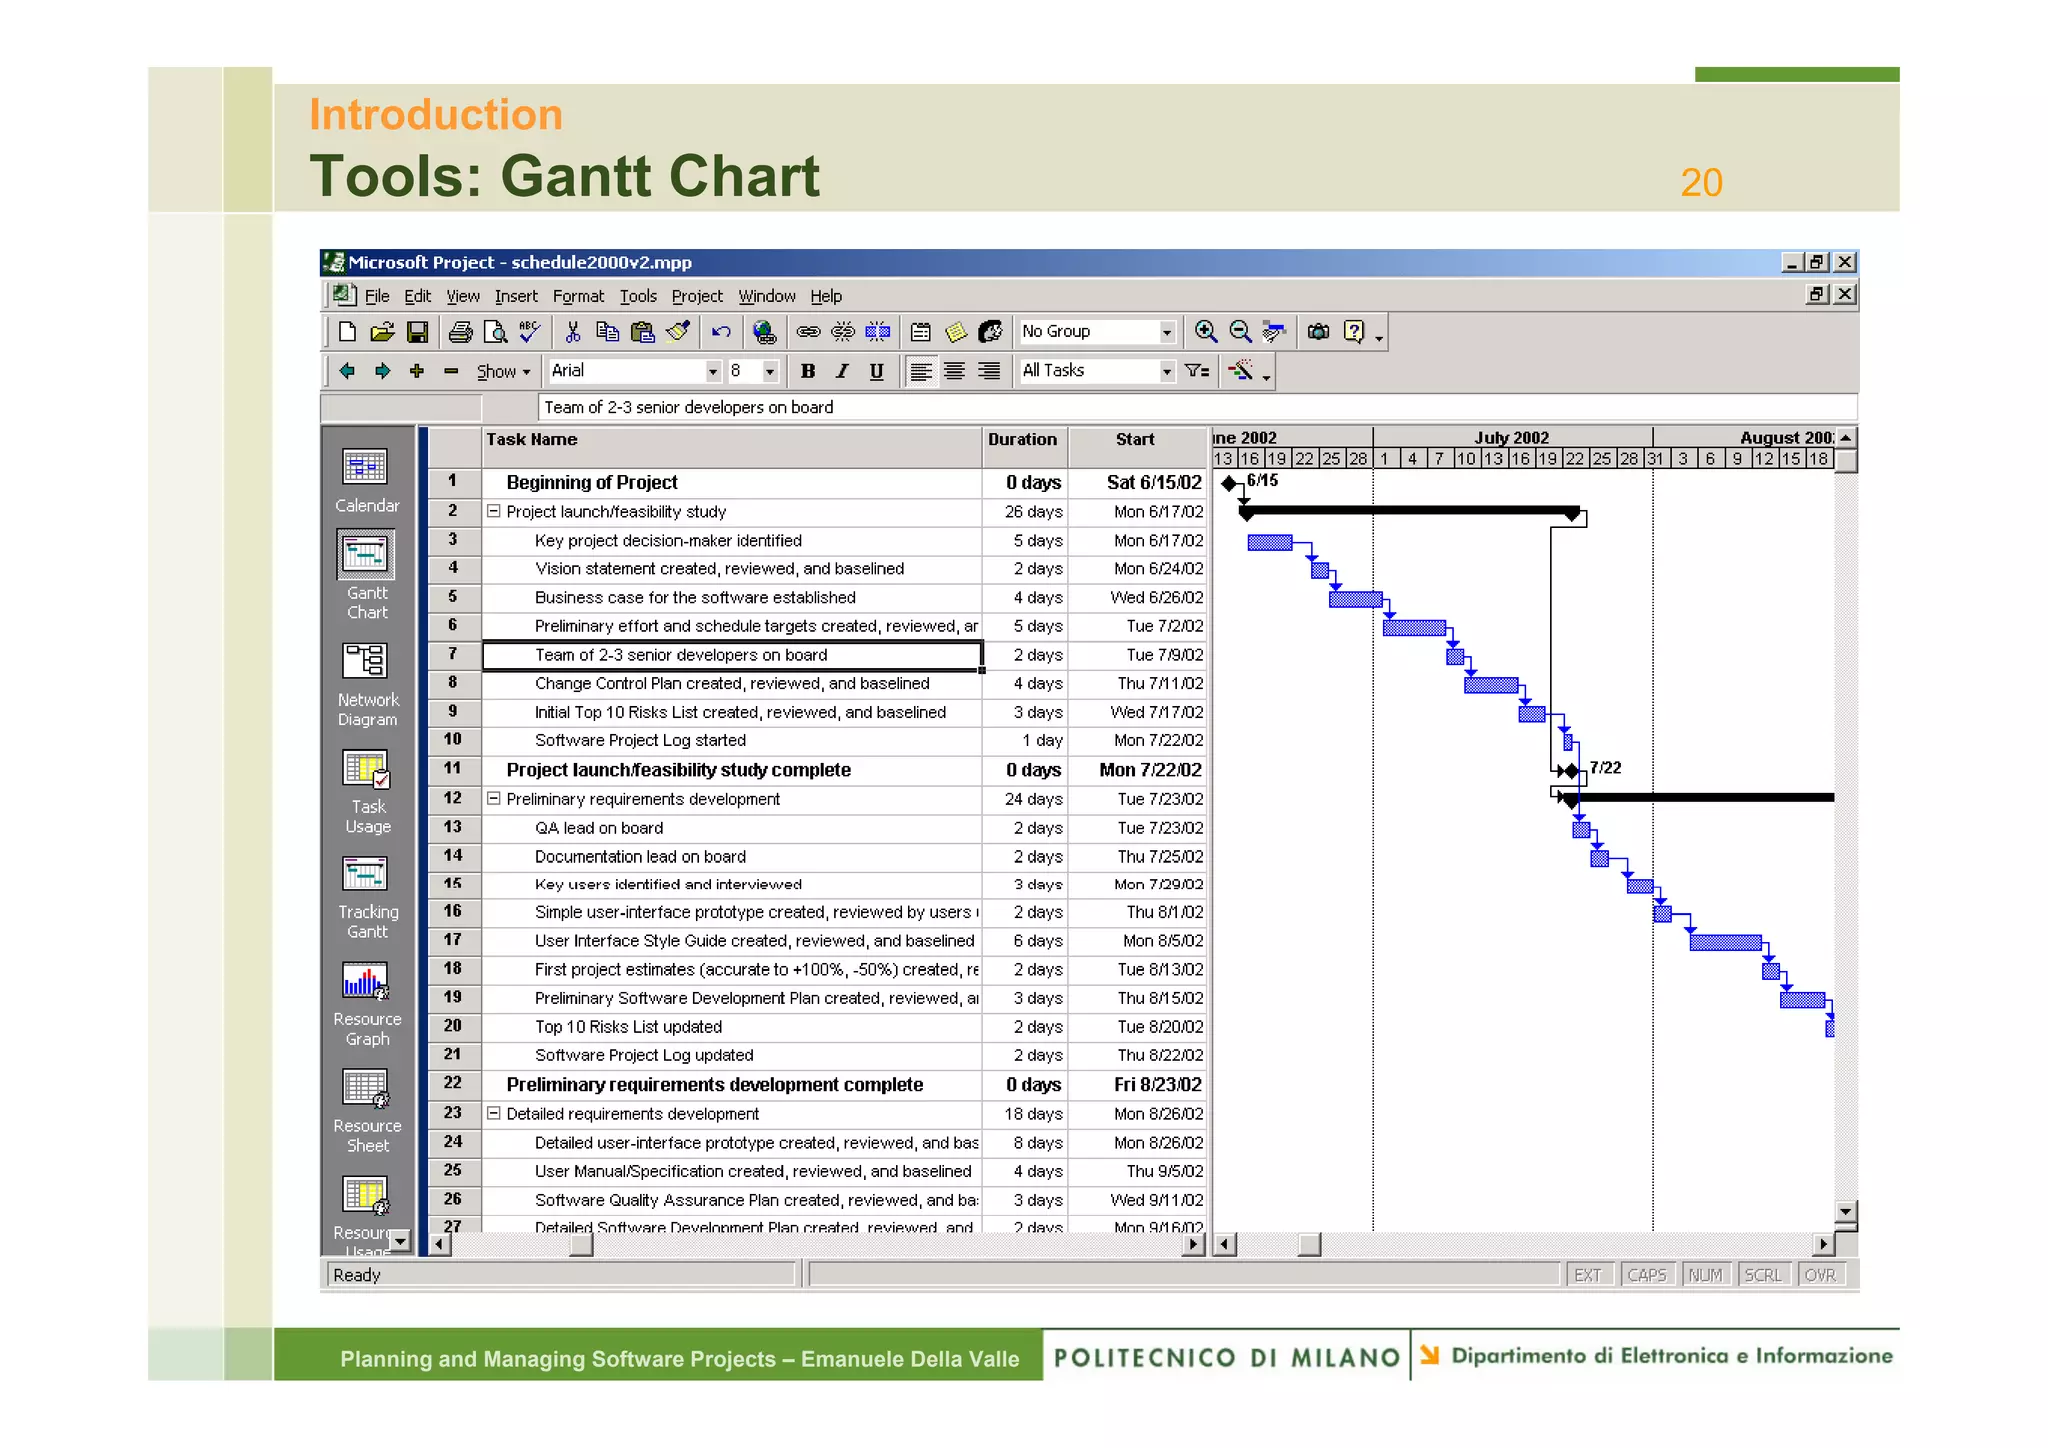Image resolution: width=2048 pixels, height=1448 pixels.
Task: Switch to Resource Sheet view
Action: click(366, 1112)
